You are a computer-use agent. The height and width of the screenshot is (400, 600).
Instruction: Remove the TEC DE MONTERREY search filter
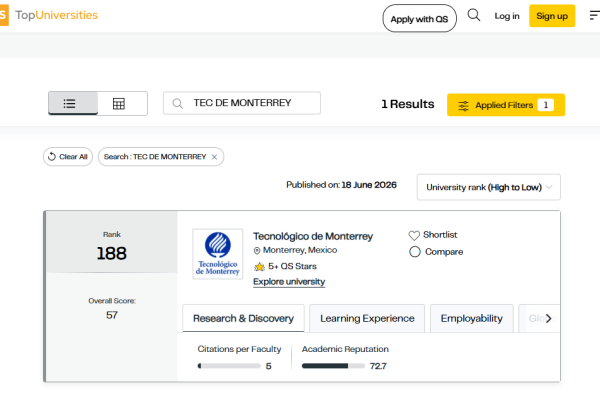[x=214, y=157]
